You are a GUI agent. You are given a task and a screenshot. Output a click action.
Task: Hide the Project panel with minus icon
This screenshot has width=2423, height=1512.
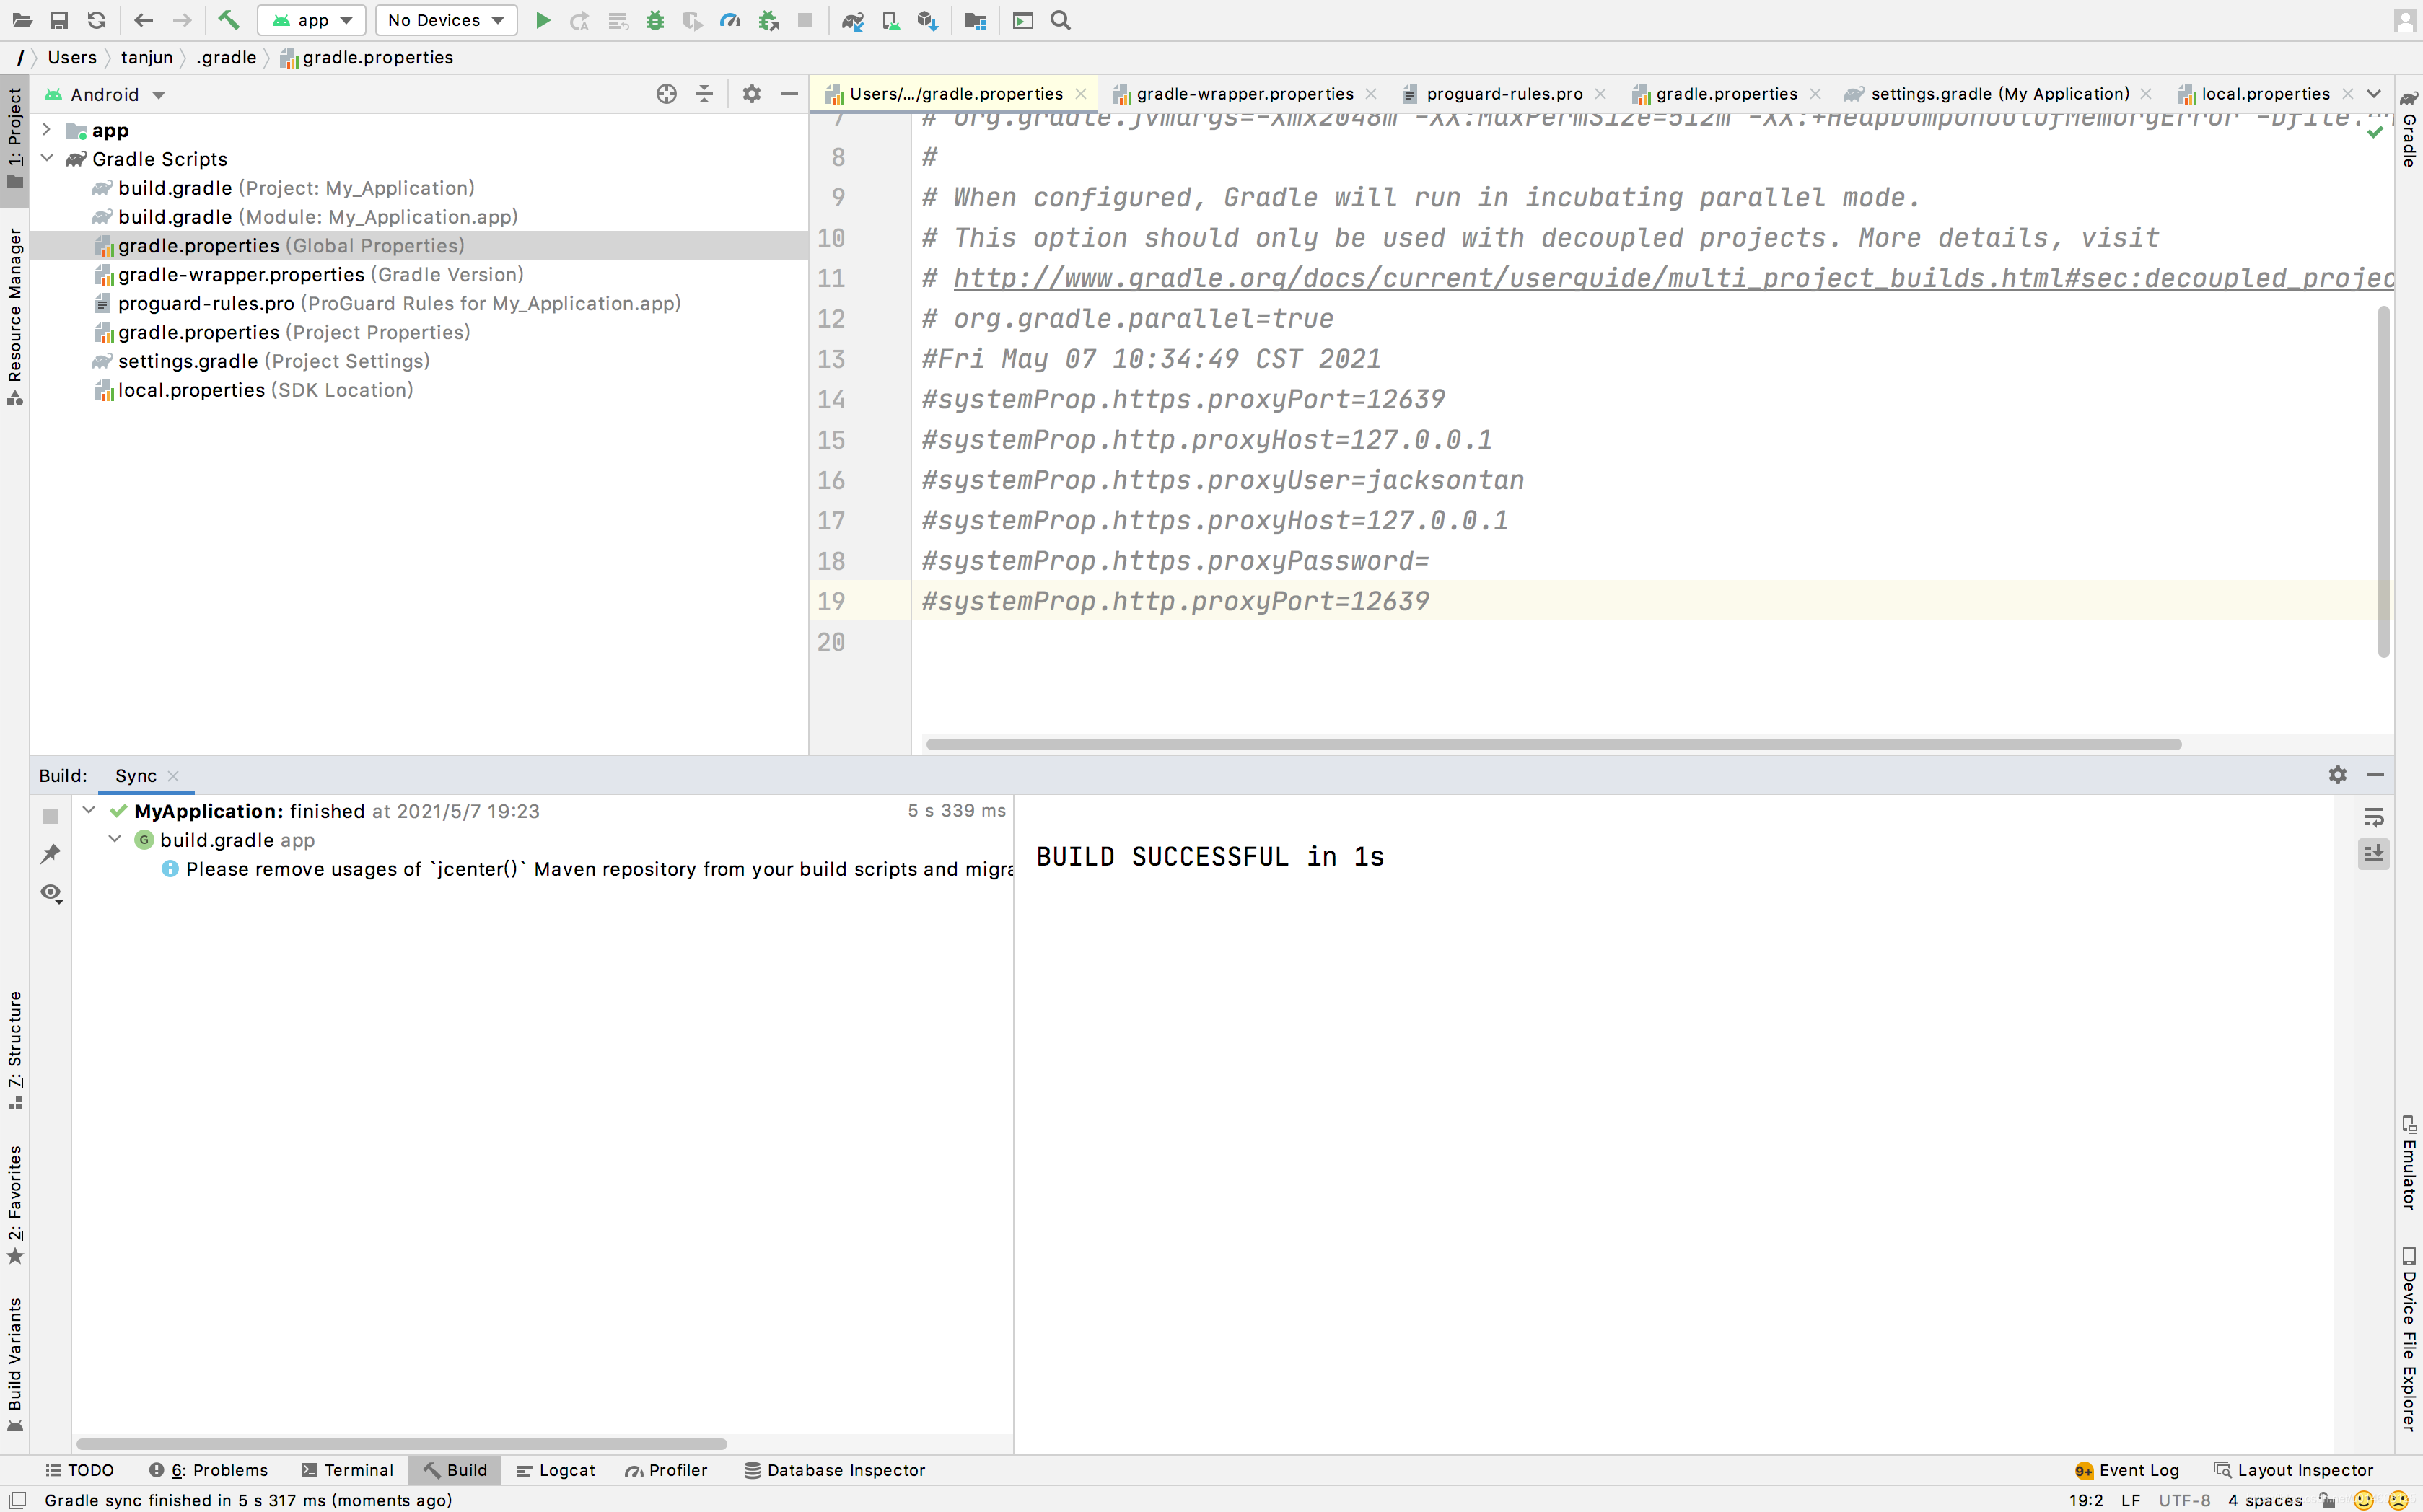pos(789,94)
